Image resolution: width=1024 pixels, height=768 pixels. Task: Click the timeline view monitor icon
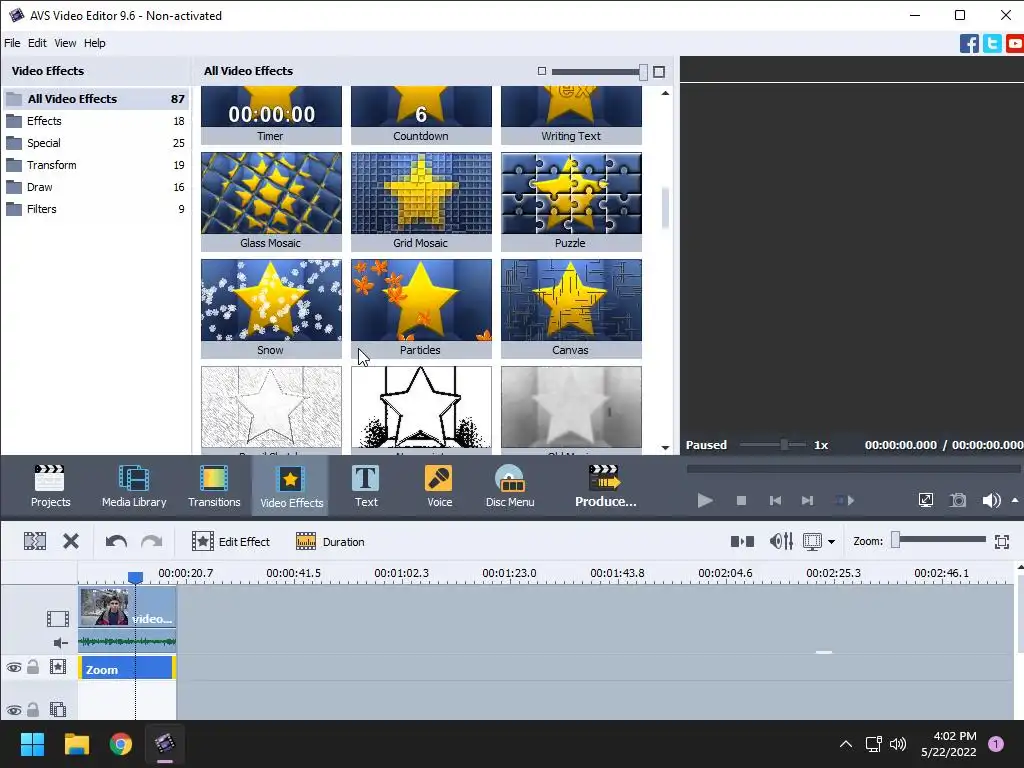(812, 541)
